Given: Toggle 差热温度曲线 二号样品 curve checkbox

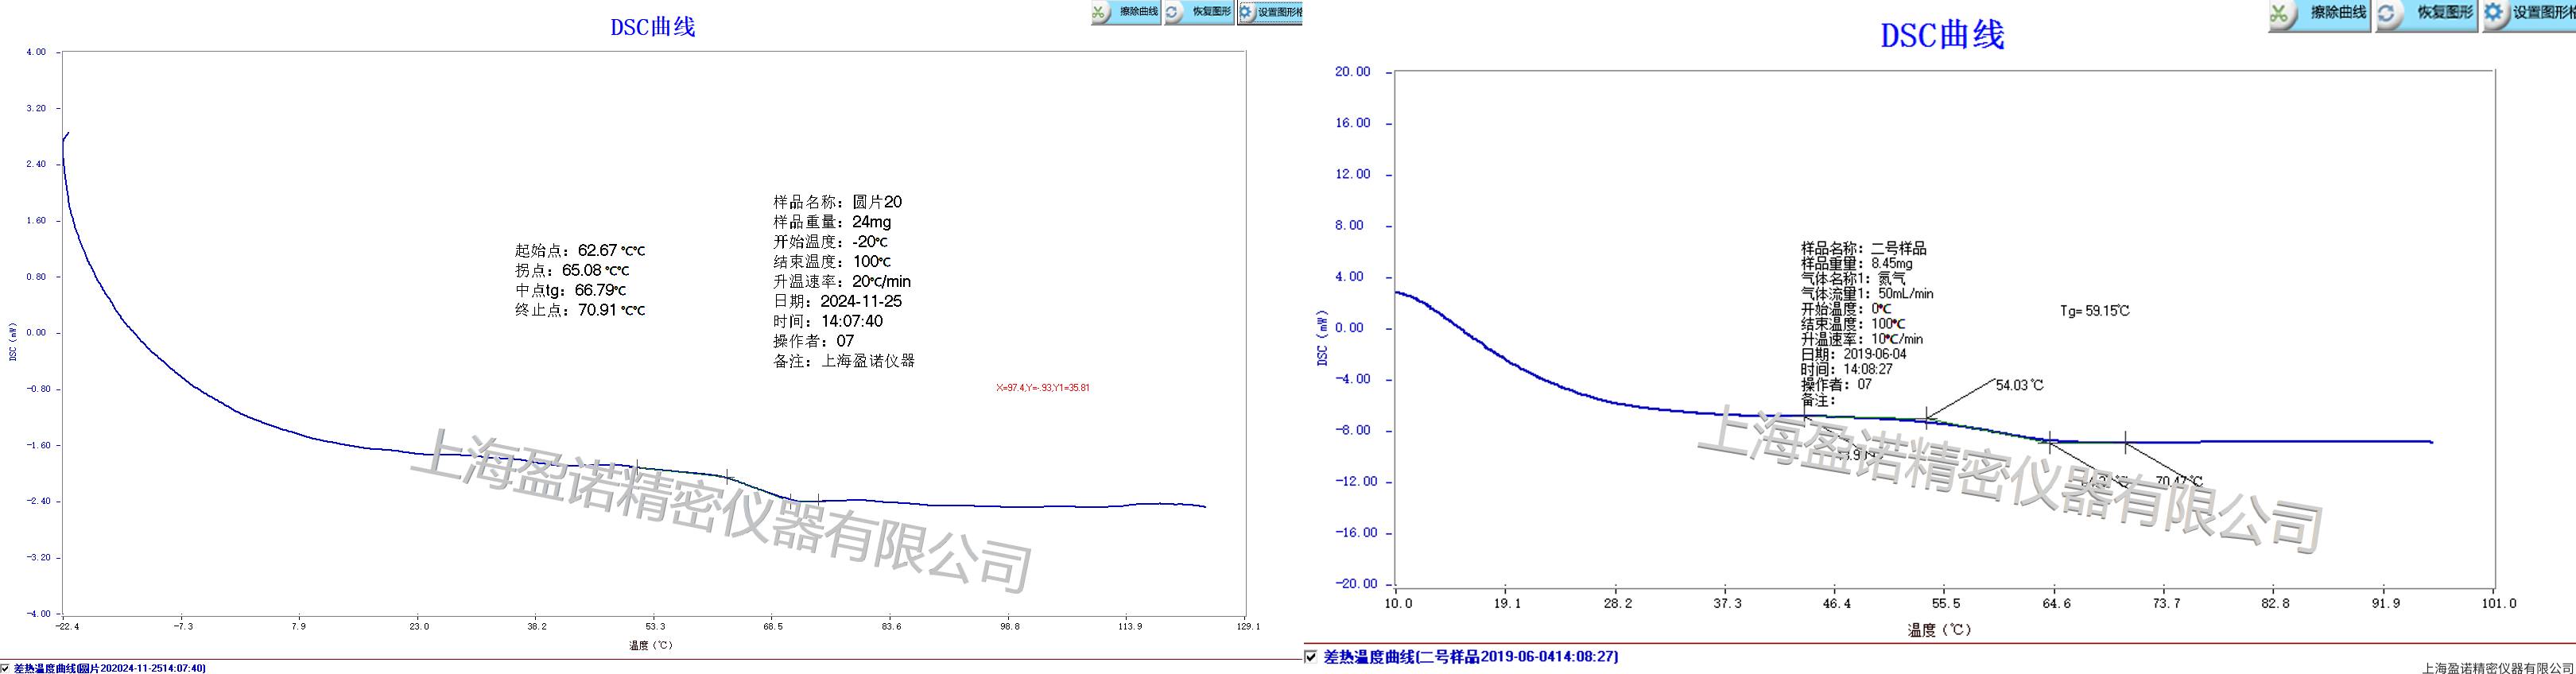Looking at the screenshot, I should [1311, 657].
